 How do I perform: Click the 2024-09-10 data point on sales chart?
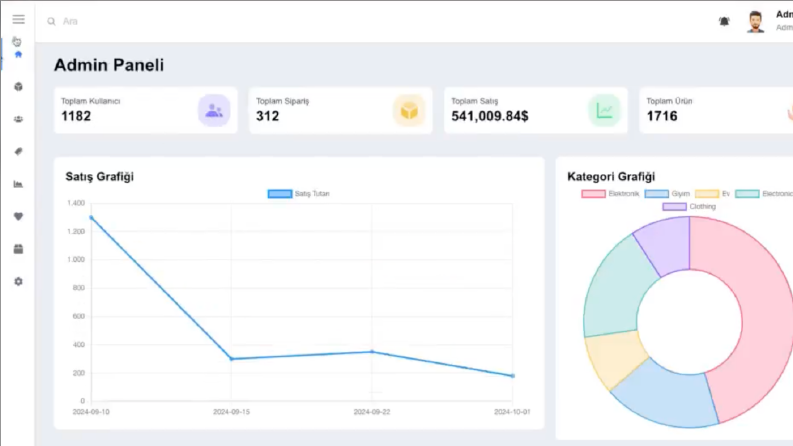91,217
